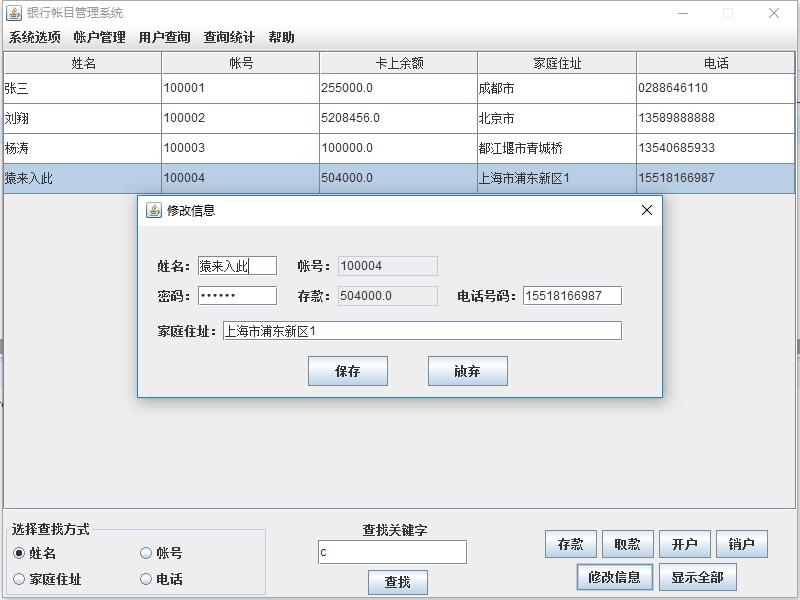
Task: Click the 修改信息 button
Action: (x=614, y=577)
